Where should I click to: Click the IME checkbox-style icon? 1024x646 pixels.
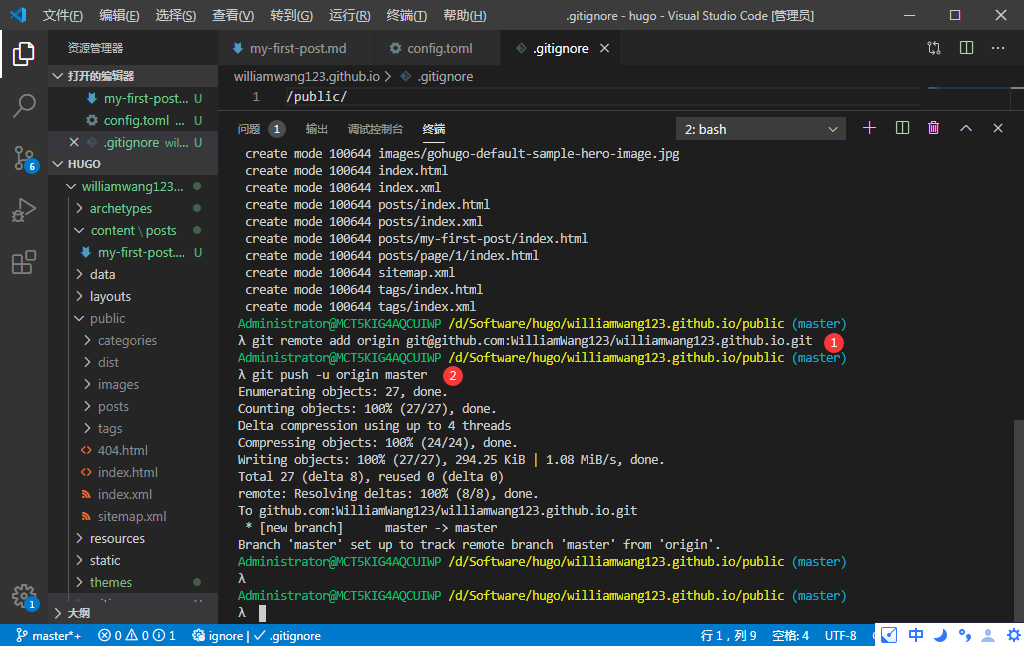click(x=889, y=636)
